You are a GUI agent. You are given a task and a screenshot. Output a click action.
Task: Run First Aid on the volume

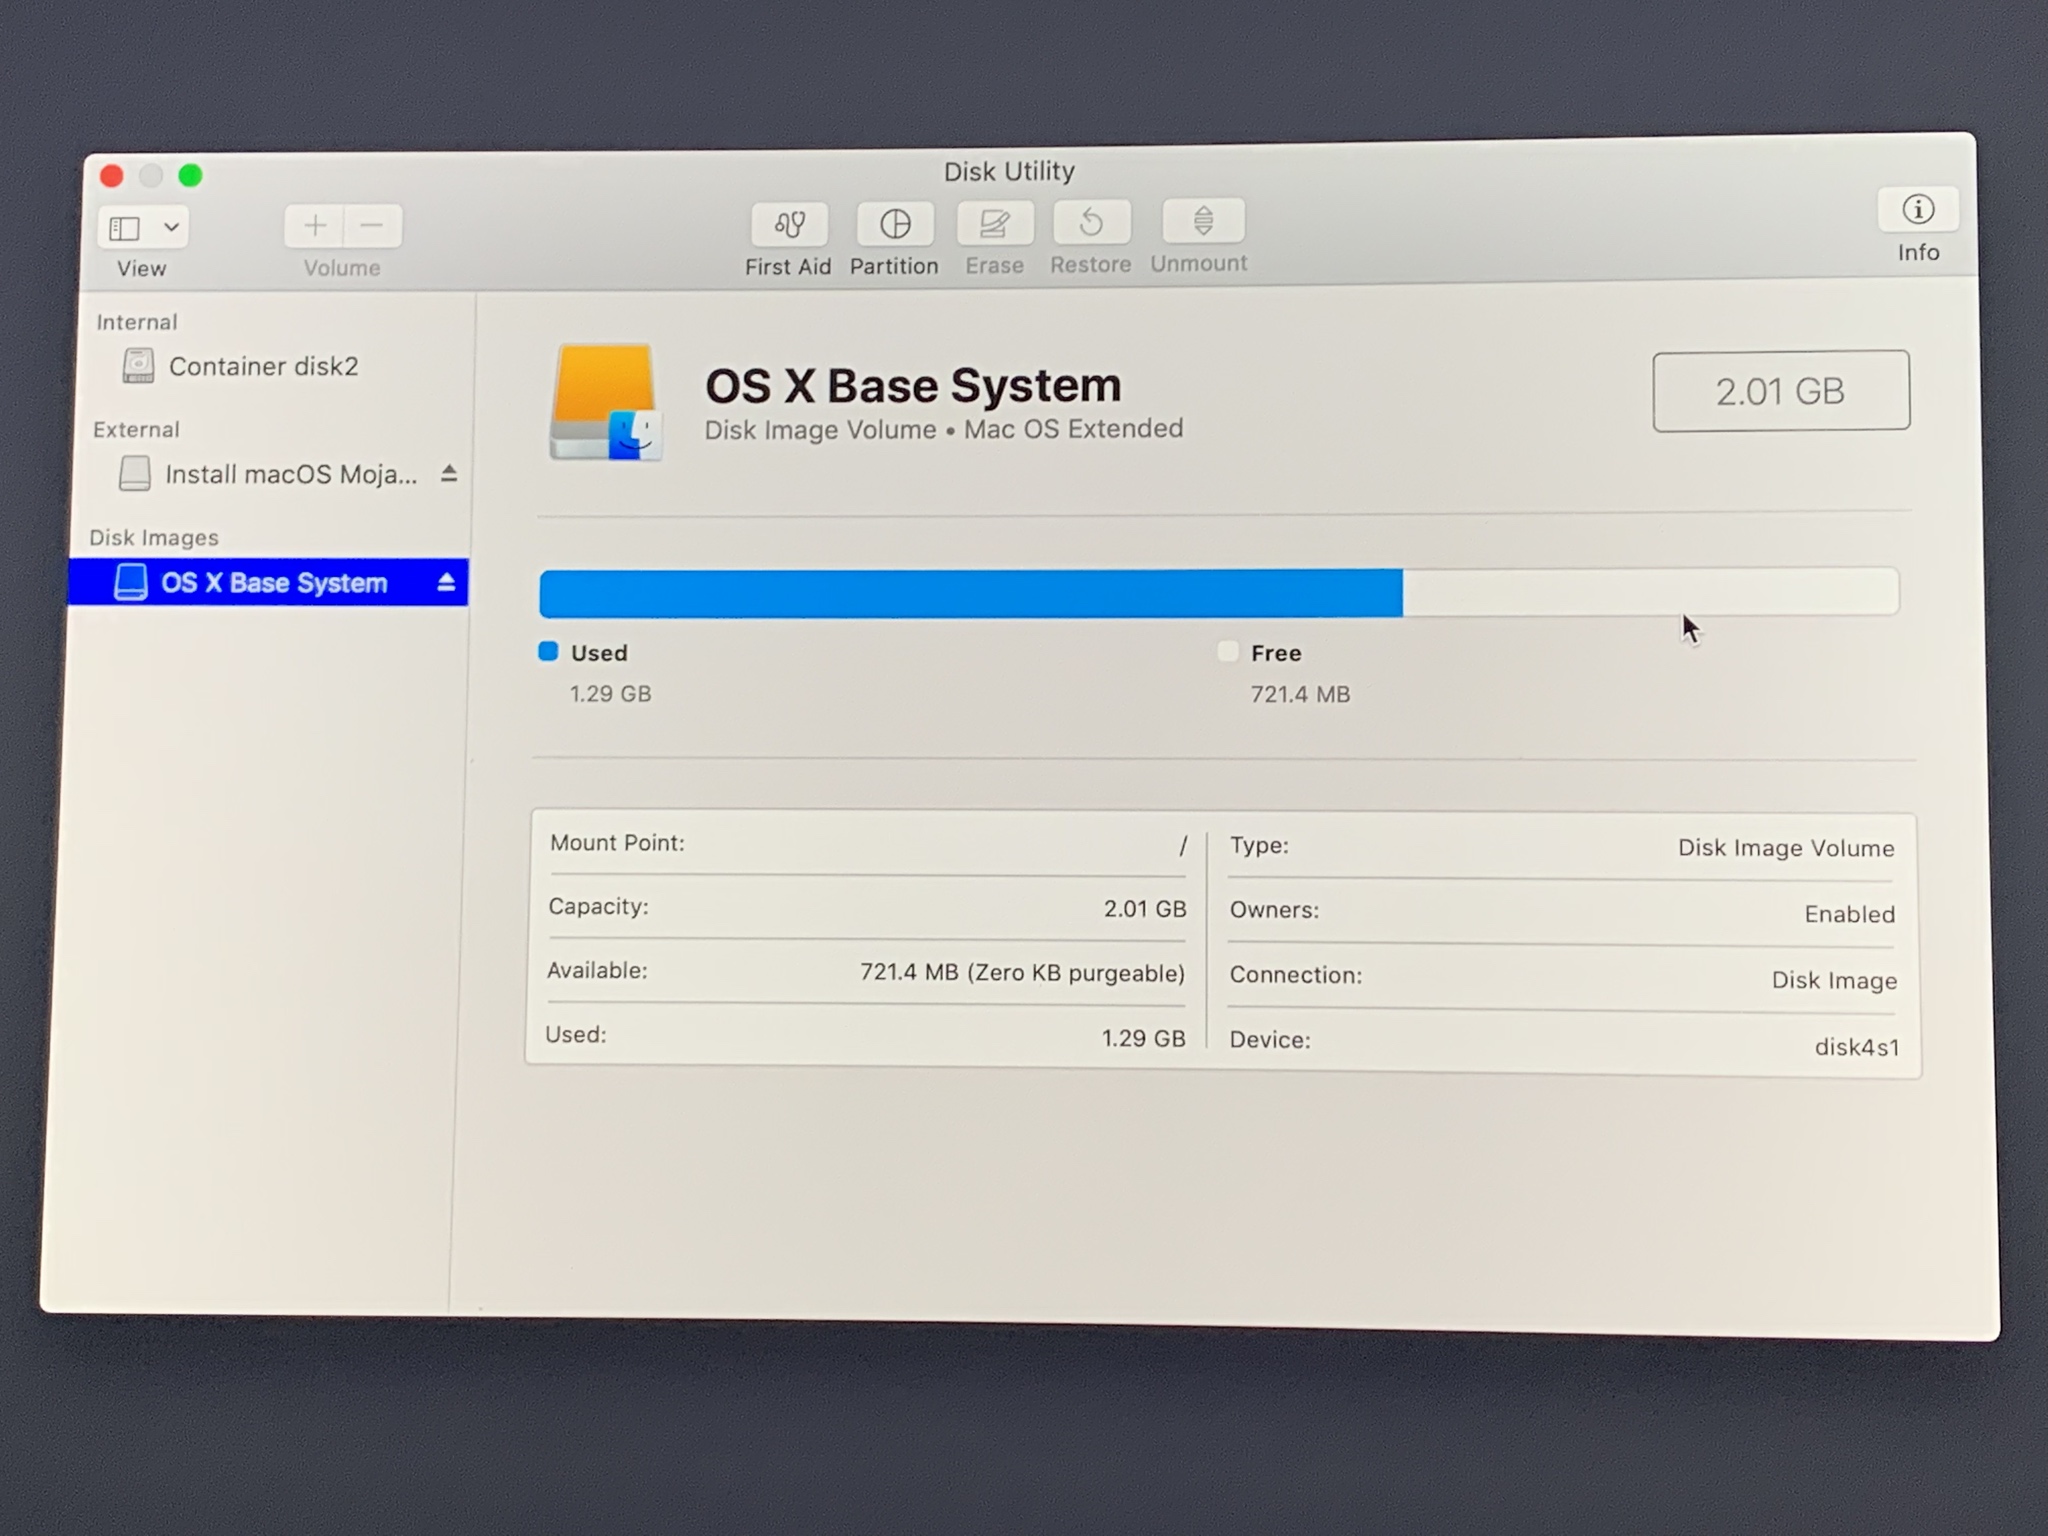coord(789,224)
